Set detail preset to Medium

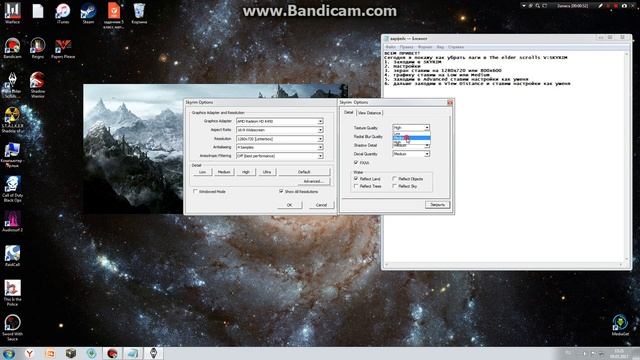[x=224, y=172]
